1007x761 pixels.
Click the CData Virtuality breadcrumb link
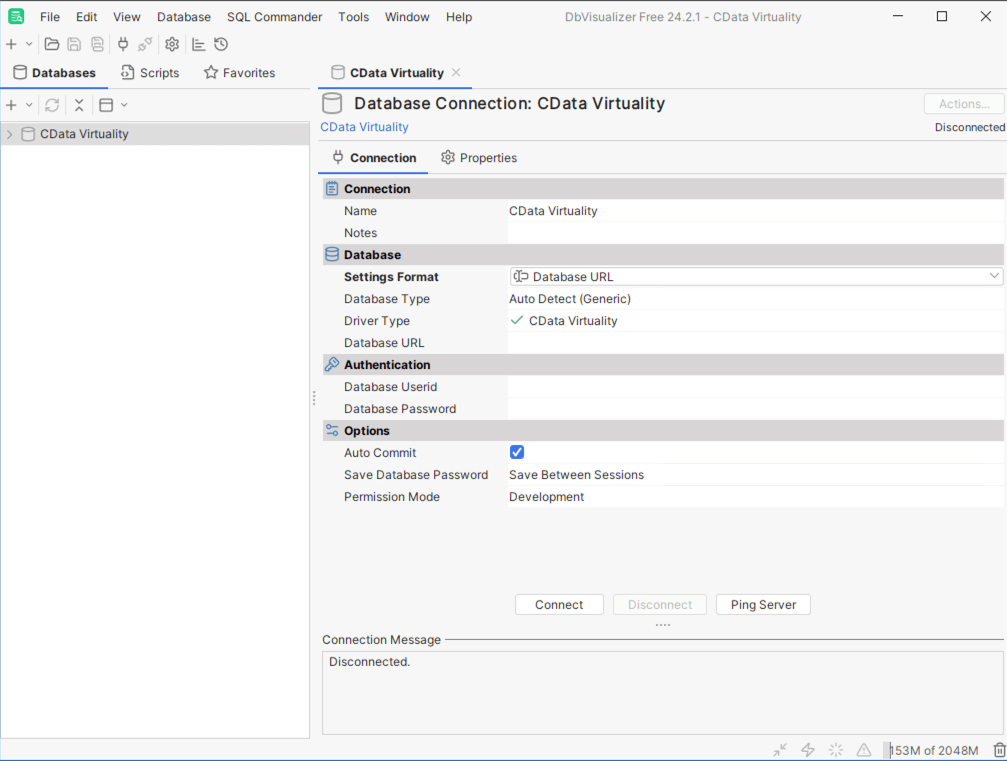pyautogui.click(x=364, y=127)
